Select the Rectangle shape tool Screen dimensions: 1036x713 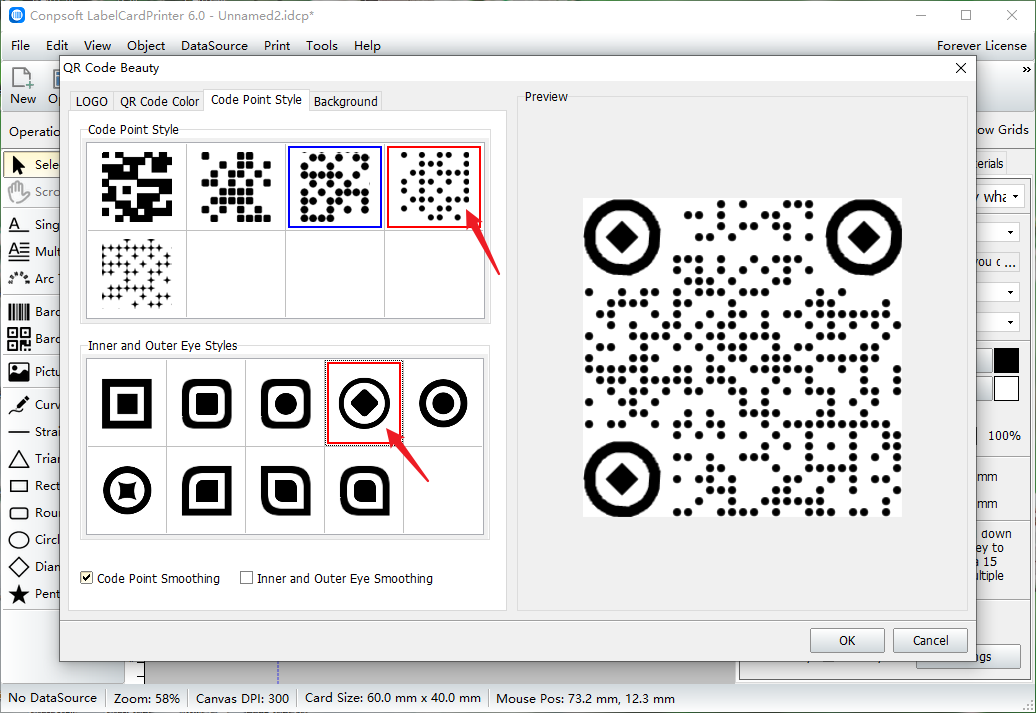tap(31, 486)
